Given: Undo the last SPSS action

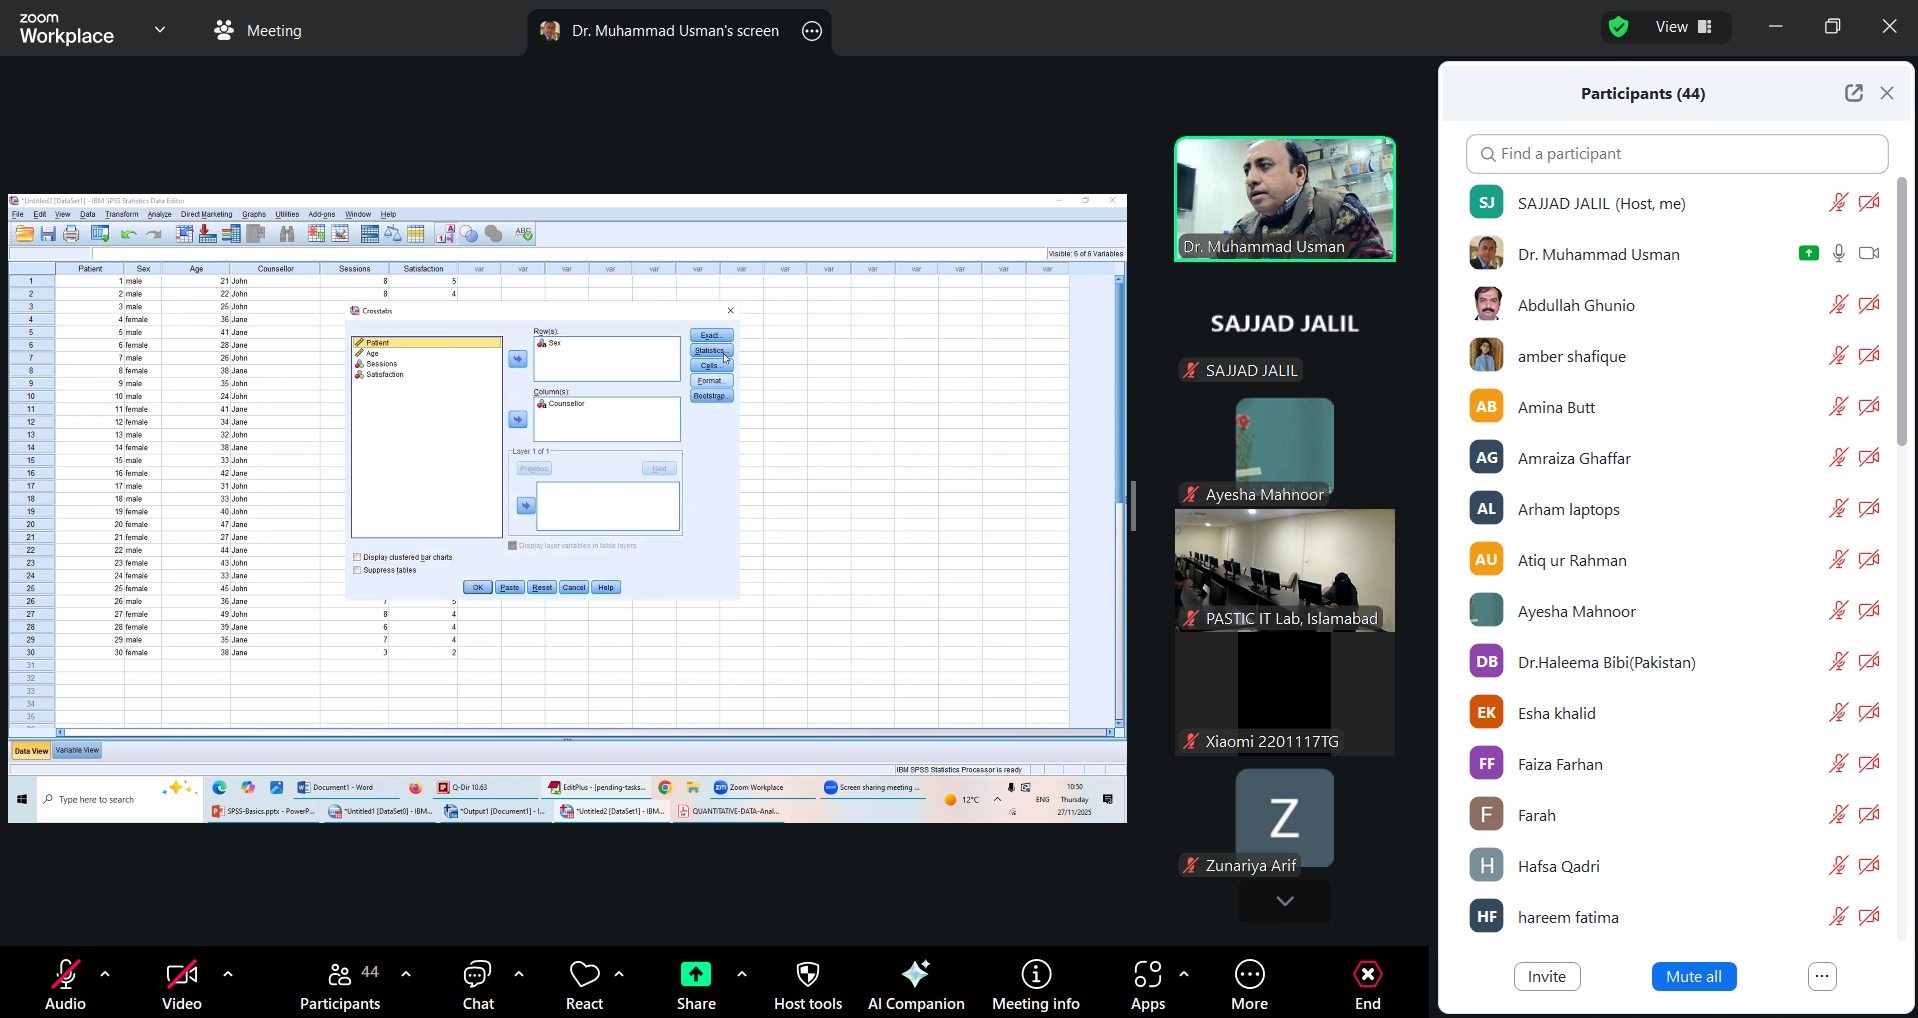Looking at the screenshot, I should click(126, 233).
